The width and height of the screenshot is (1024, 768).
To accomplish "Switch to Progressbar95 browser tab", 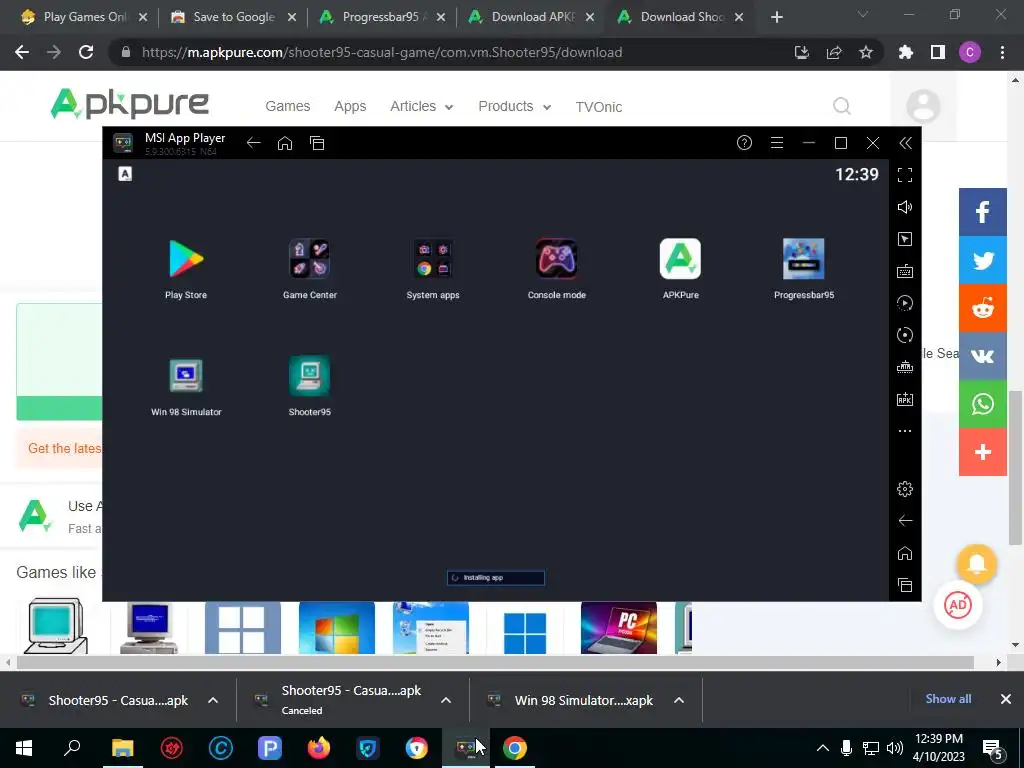I will (383, 17).
